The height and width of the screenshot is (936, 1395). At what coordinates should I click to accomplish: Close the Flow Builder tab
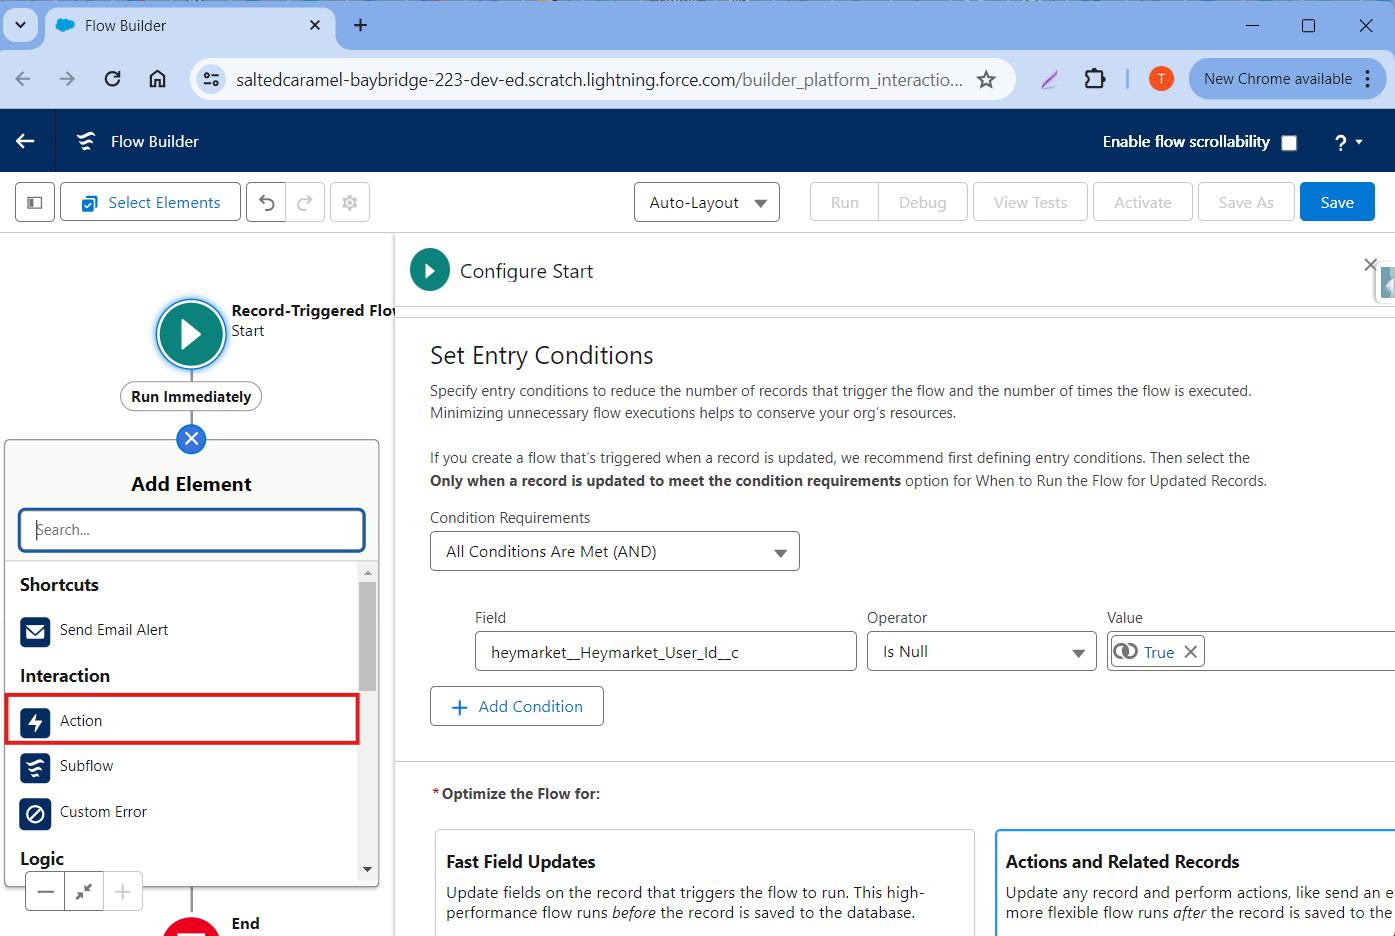315,25
